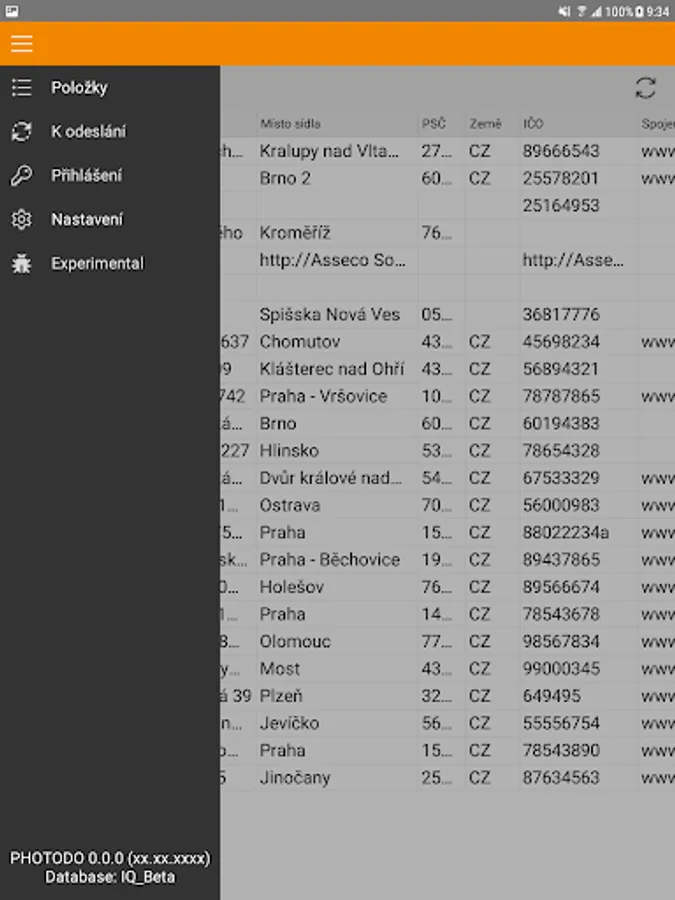Click IČO value 88022234a
675x900 pixels.
coord(565,533)
